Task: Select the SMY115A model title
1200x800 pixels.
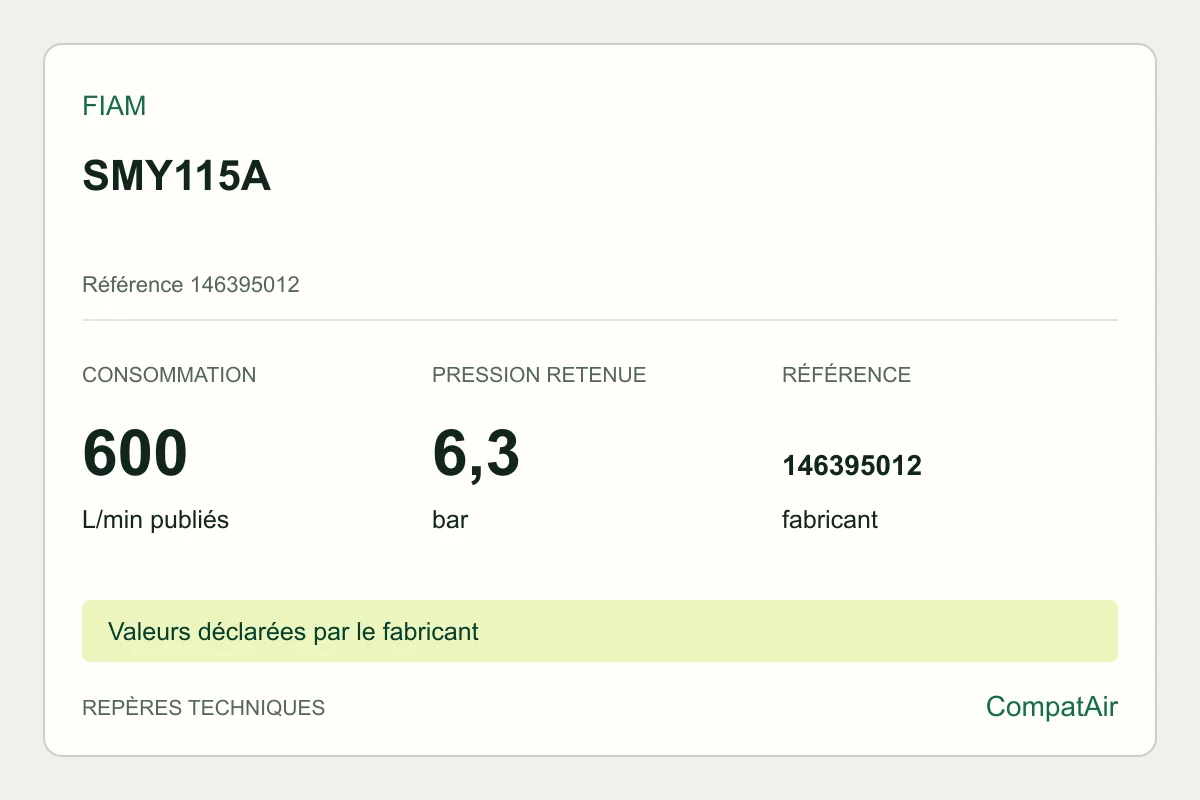Action: tap(176, 177)
